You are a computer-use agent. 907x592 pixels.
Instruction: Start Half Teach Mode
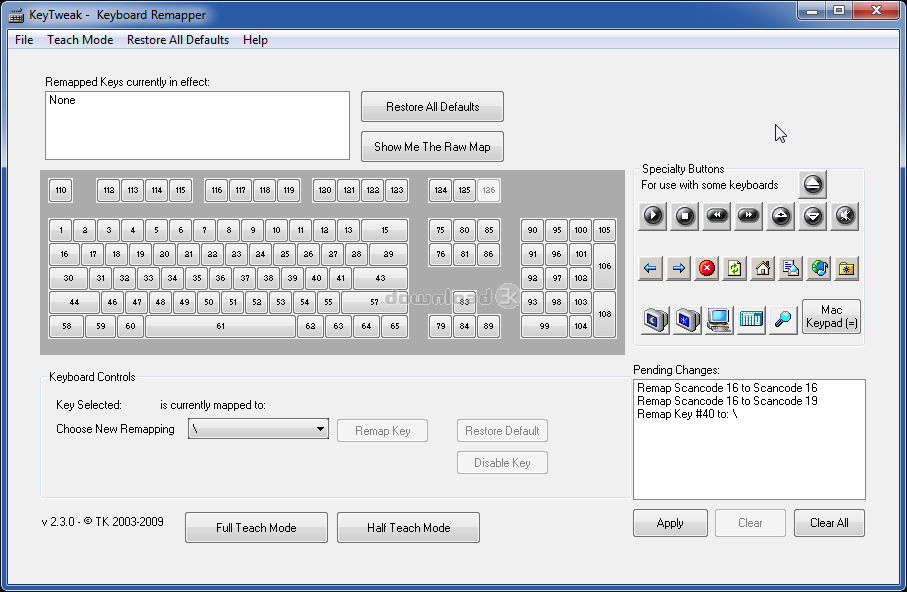tap(408, 528)
